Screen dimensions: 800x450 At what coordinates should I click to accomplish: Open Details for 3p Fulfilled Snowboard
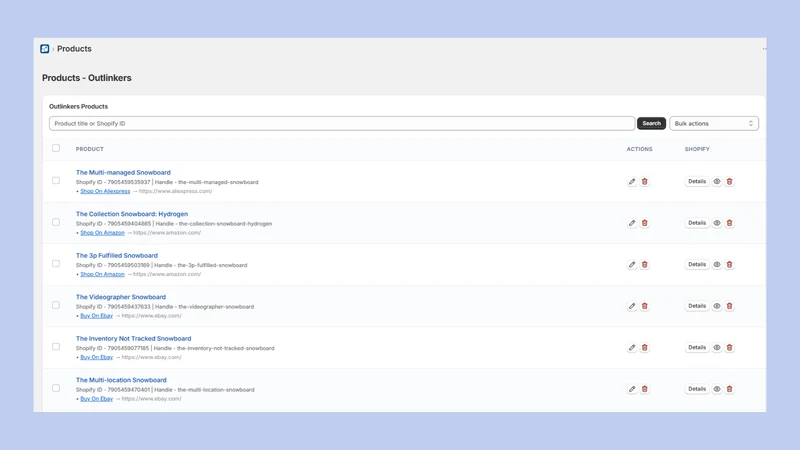tap(697, 265)
